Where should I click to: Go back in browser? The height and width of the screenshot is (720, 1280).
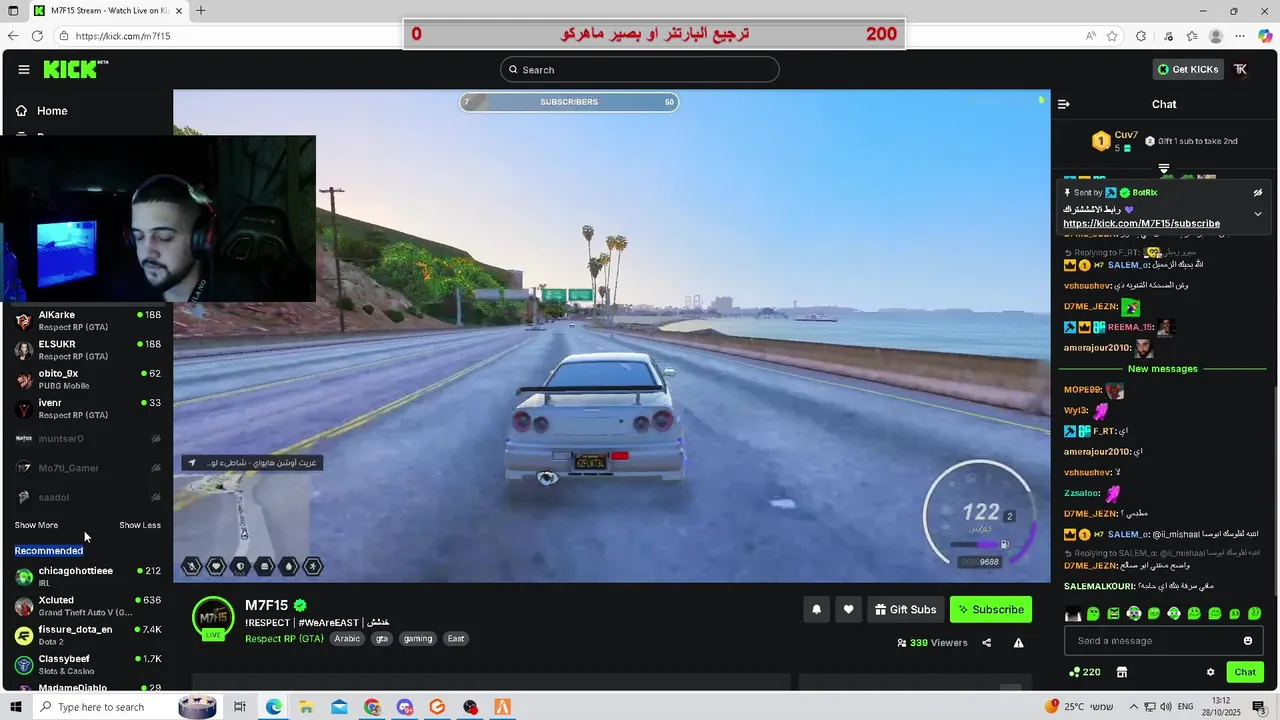[13, 36]
